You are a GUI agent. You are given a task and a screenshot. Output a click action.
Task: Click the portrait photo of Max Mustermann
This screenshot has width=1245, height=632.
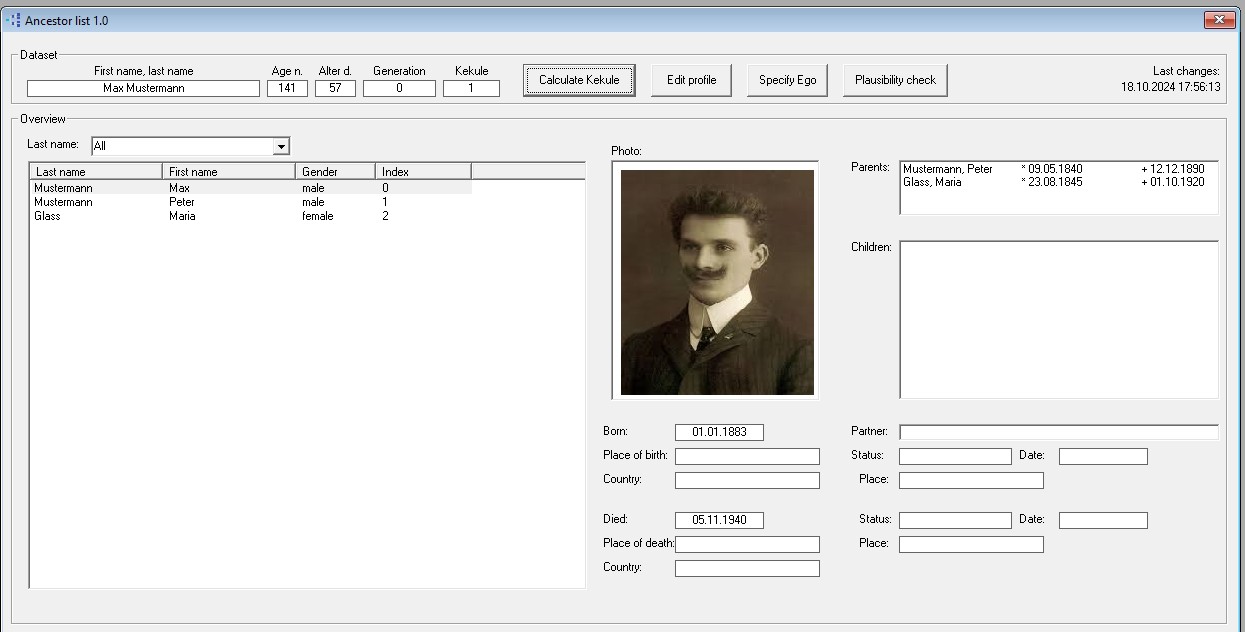(717, 282)
